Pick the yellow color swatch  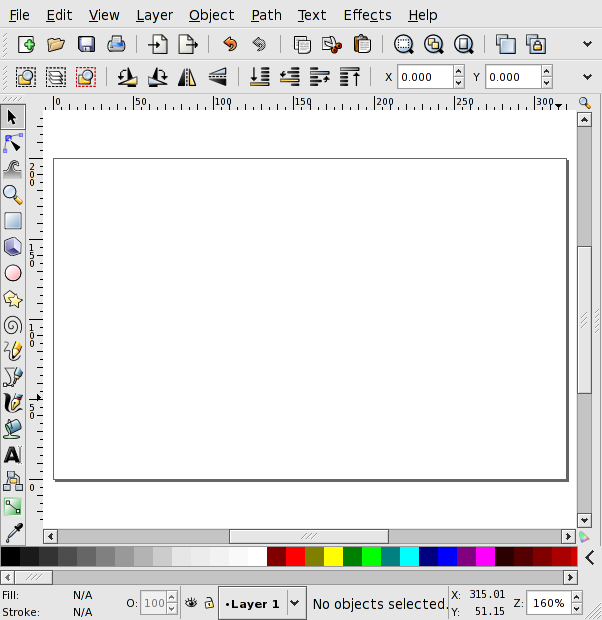(333, 557)
